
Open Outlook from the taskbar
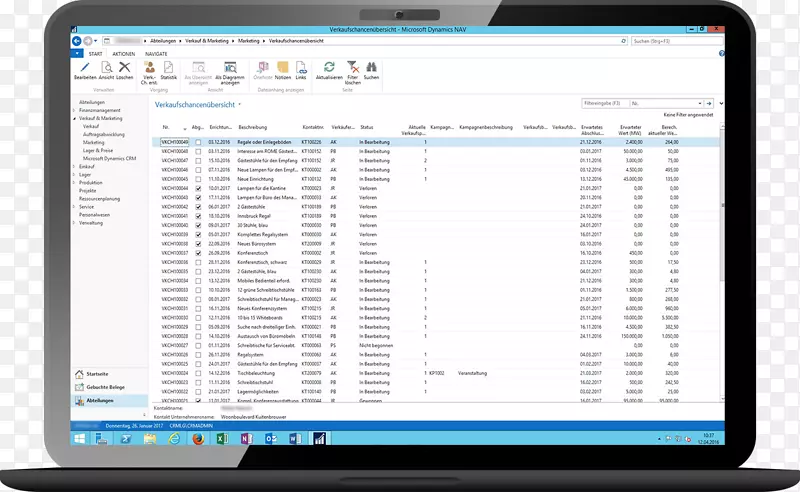tap(271, 438)
